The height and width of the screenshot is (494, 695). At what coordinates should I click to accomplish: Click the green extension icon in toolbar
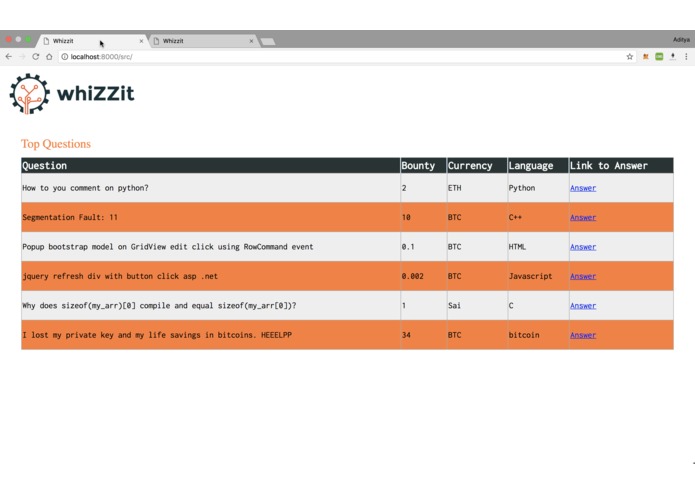pyautogui.click(x=660, y=57)
